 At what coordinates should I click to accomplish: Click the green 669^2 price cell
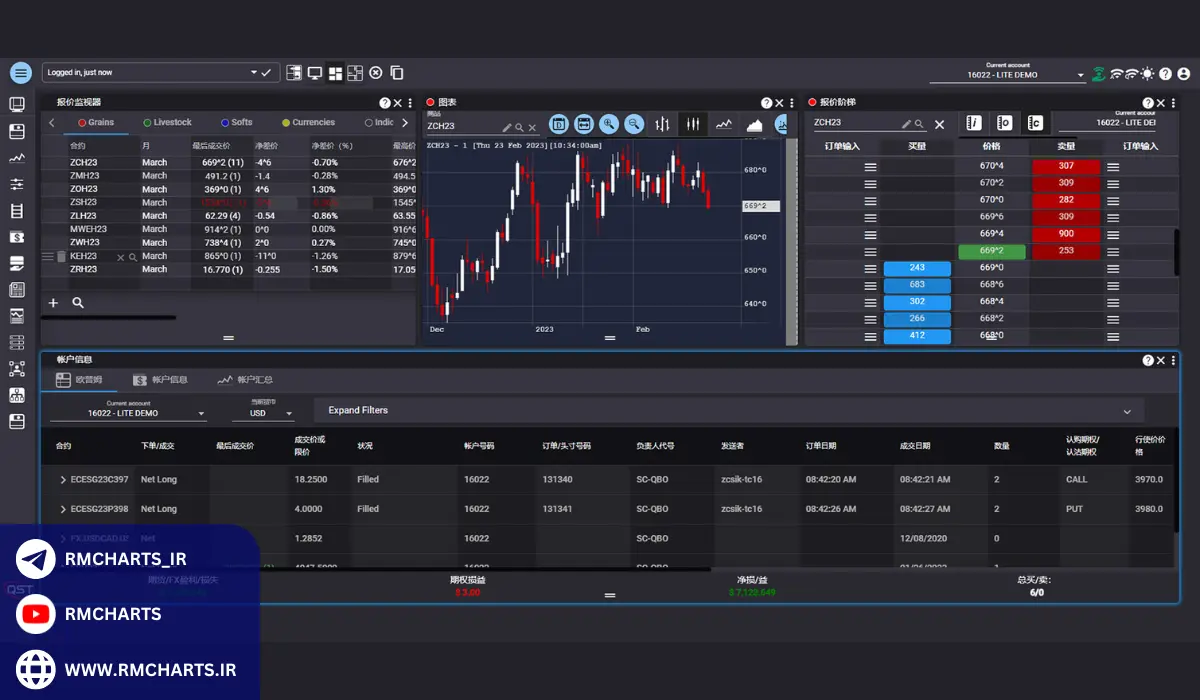[991, 251]
